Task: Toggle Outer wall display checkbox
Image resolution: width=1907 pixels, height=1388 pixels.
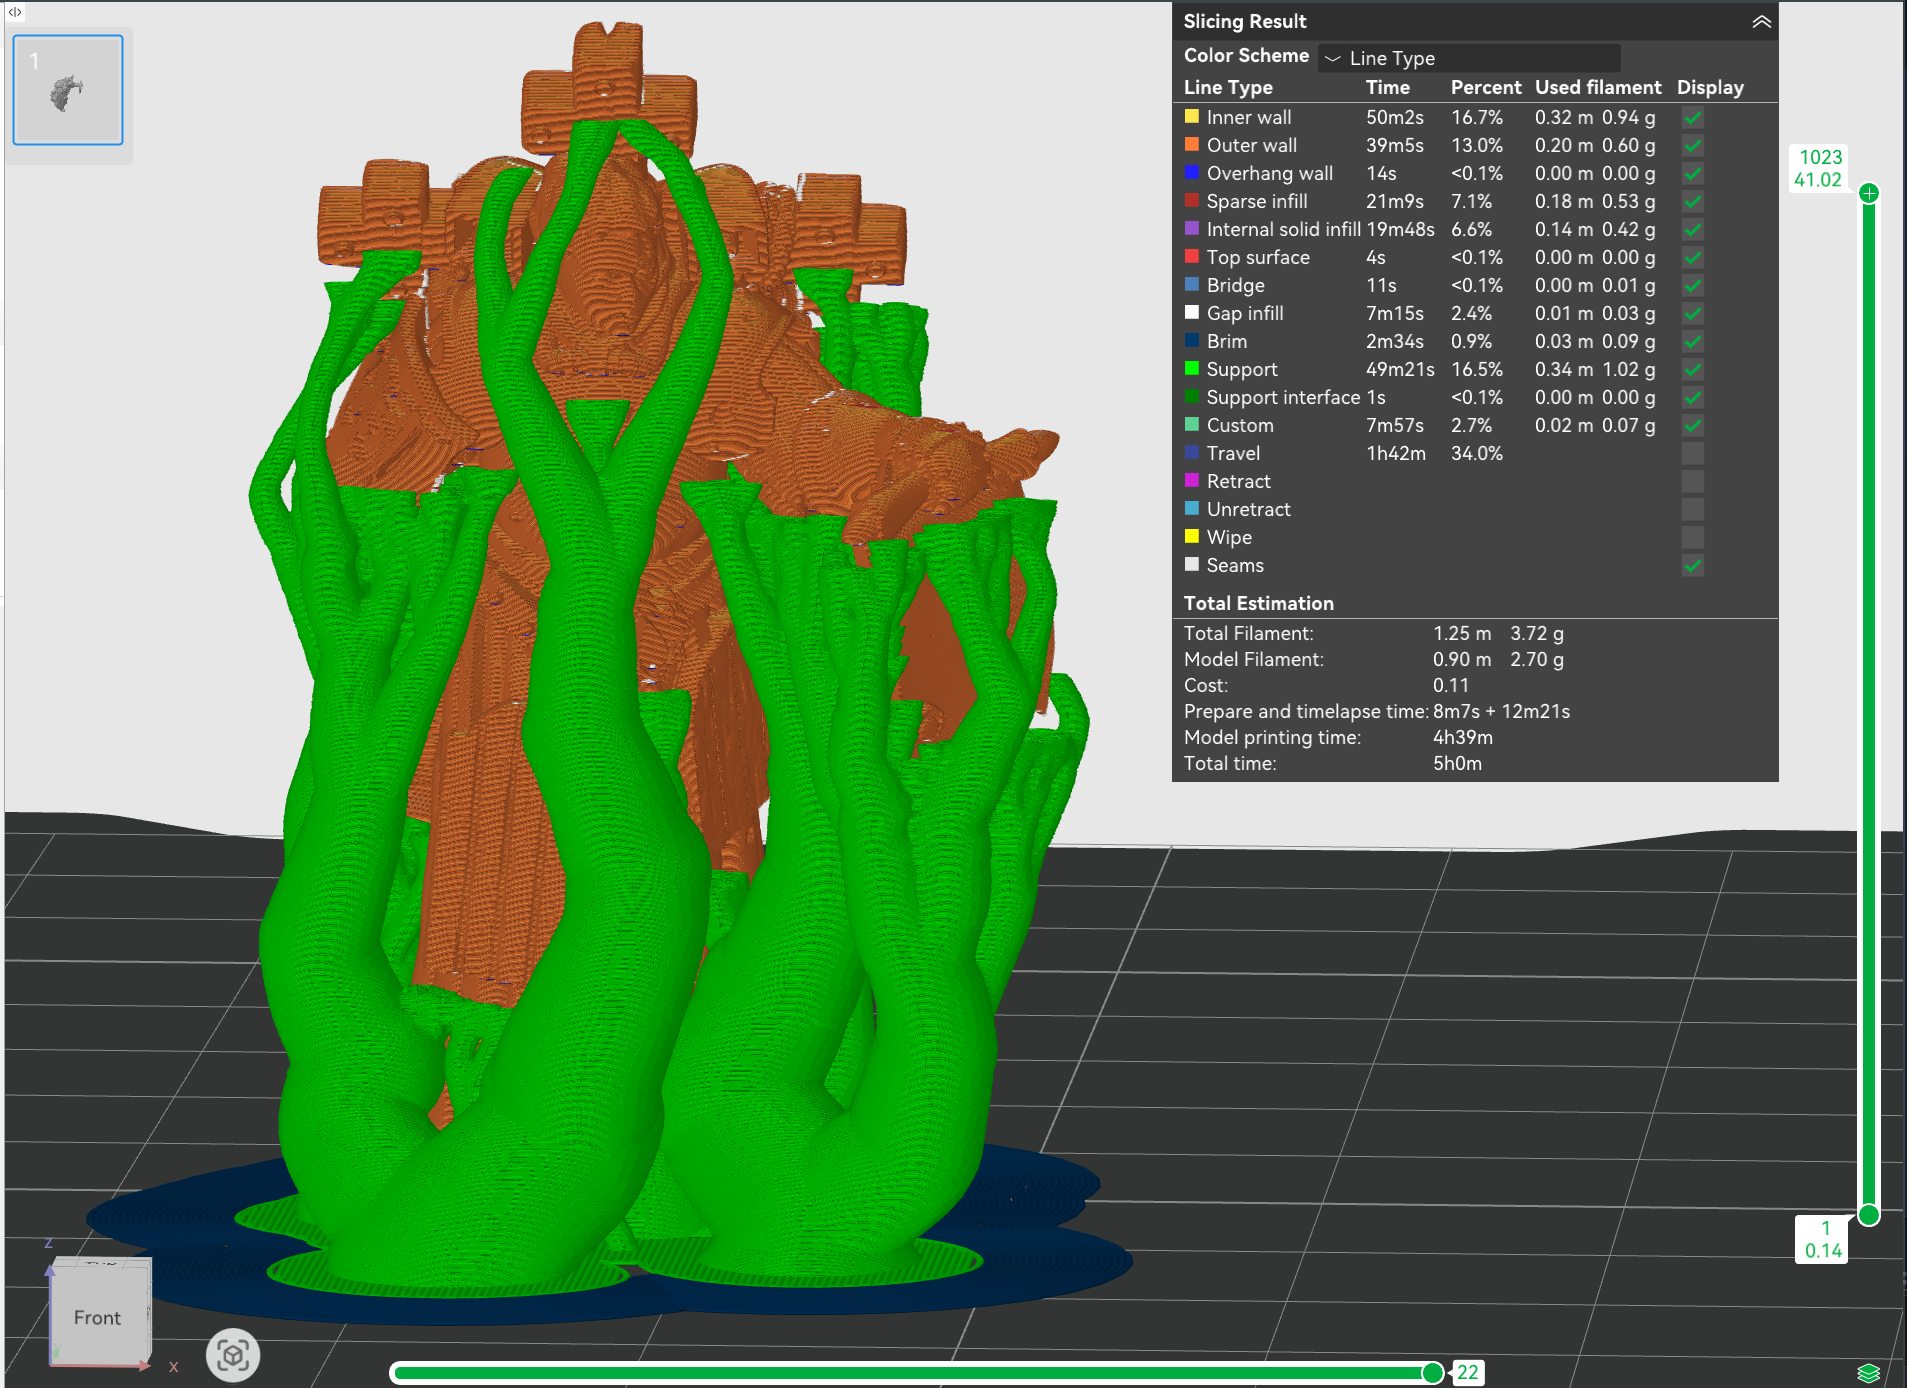Action: coord(1692,146)
